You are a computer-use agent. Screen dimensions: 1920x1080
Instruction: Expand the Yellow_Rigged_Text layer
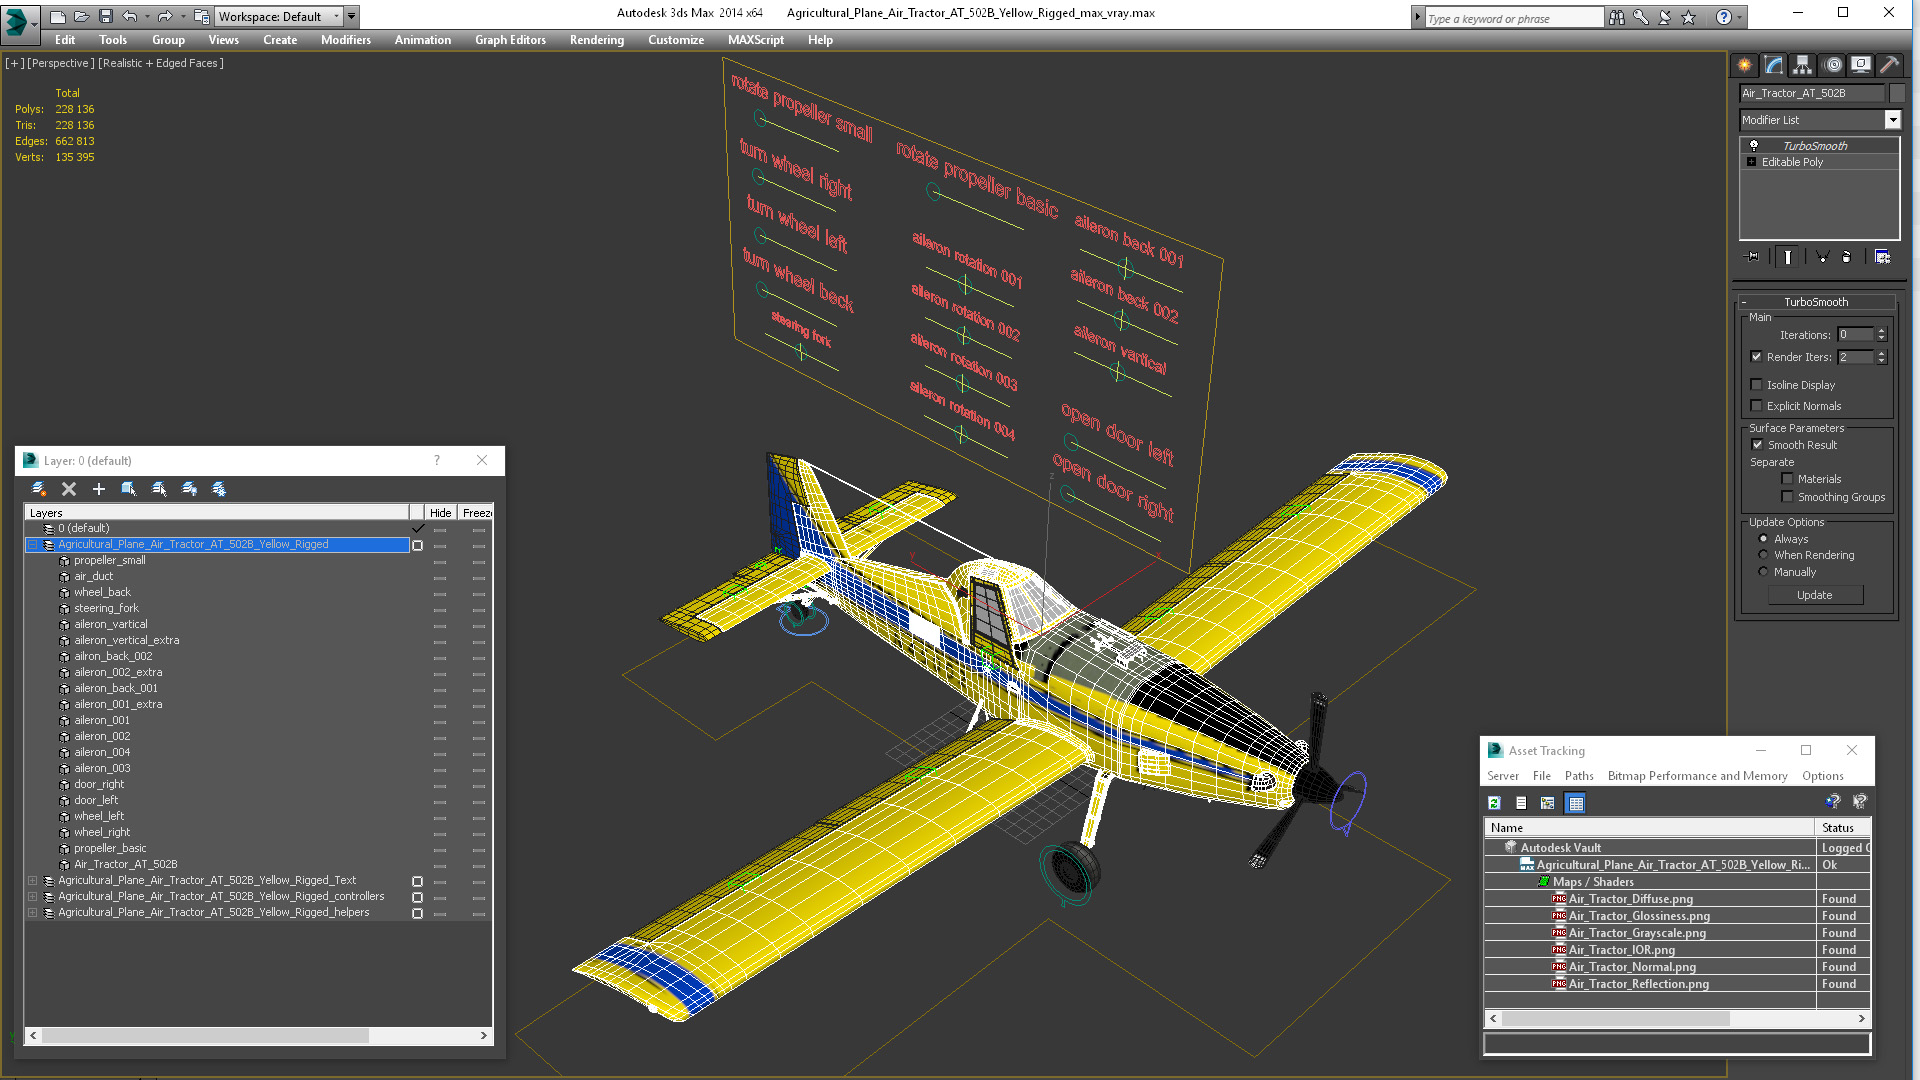pyautogui.click(x=32, y=881)
